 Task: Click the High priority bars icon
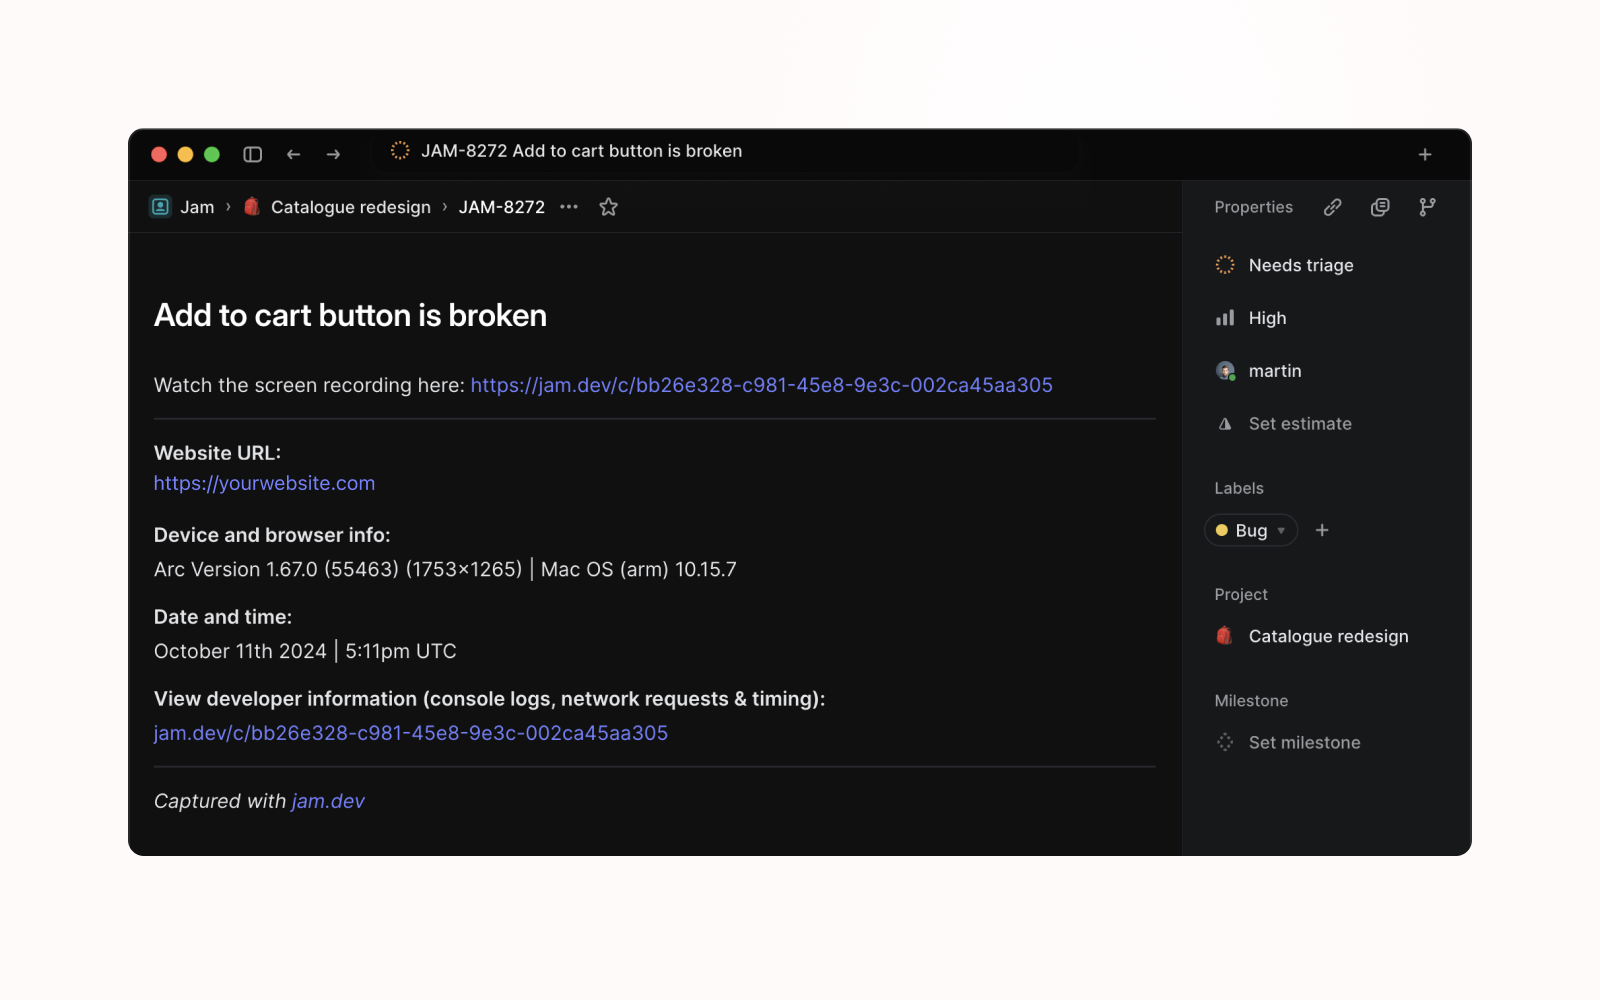point(1225,318)
